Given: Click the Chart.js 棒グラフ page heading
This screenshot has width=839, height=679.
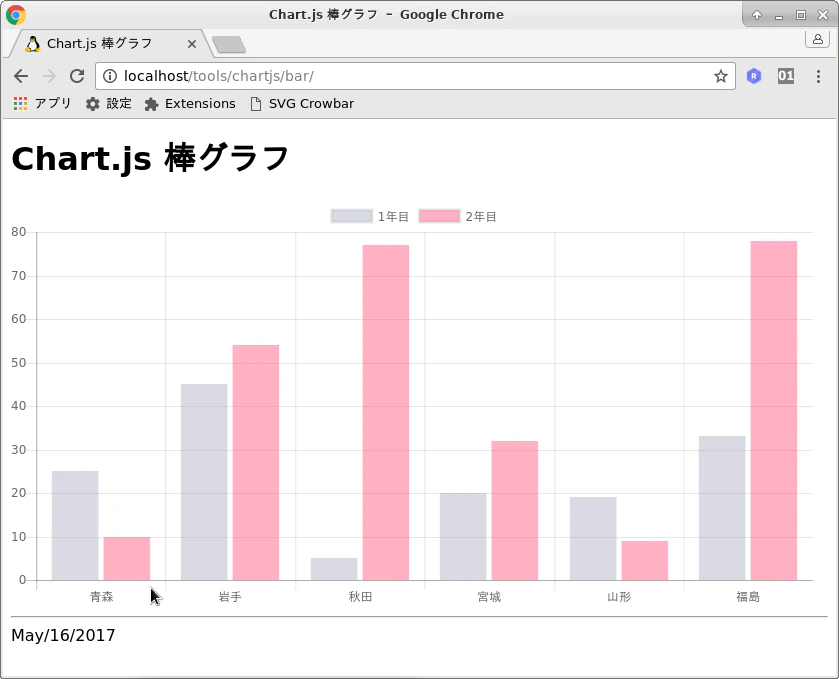Looking at the screenshot, I should coord(150,159).
